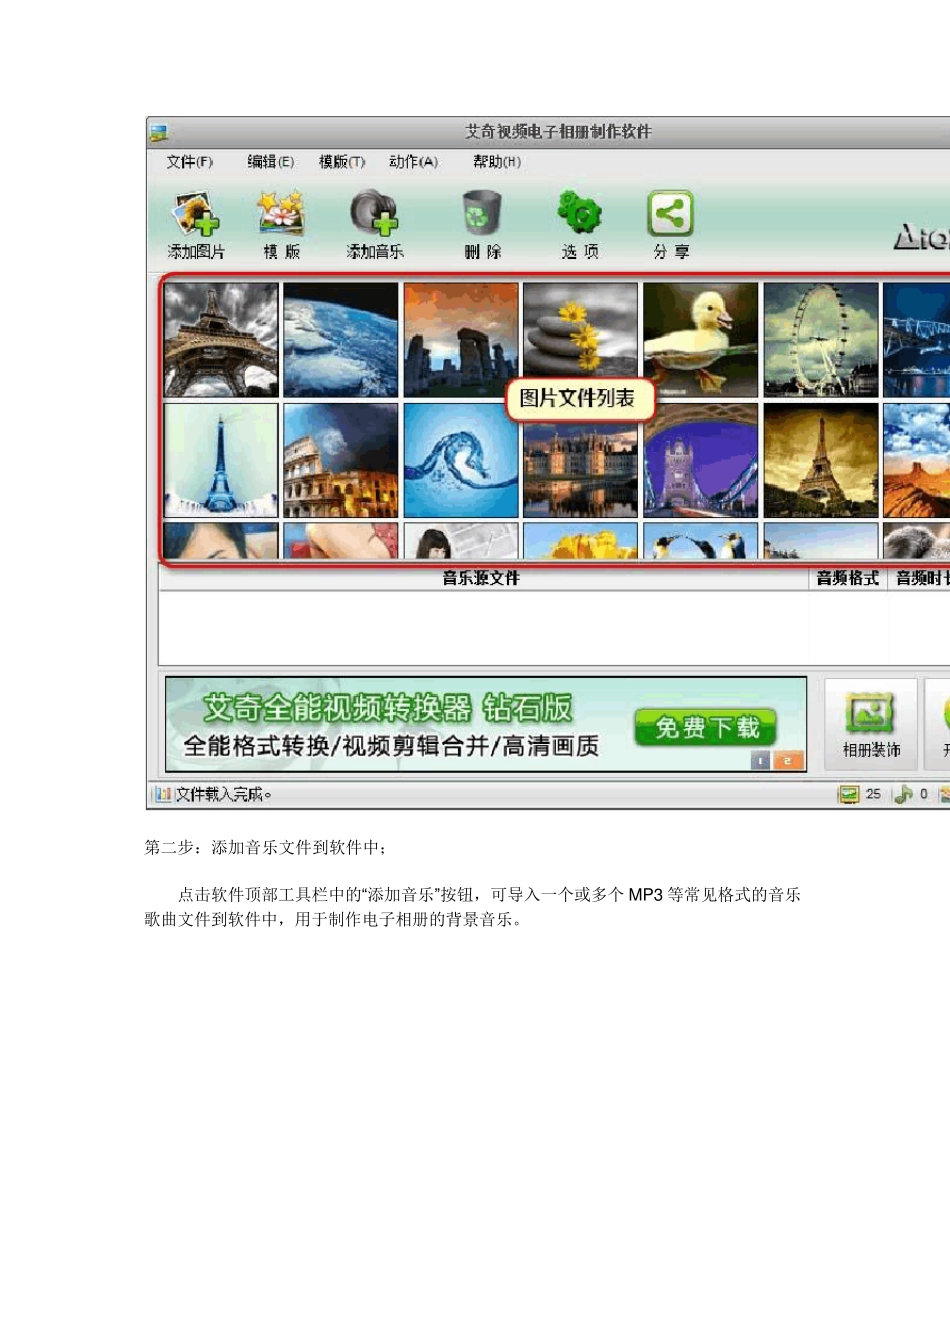Select the blue water wave thumbnail
The width and height of the screenshot is (950, 1344).
[461, 461]
